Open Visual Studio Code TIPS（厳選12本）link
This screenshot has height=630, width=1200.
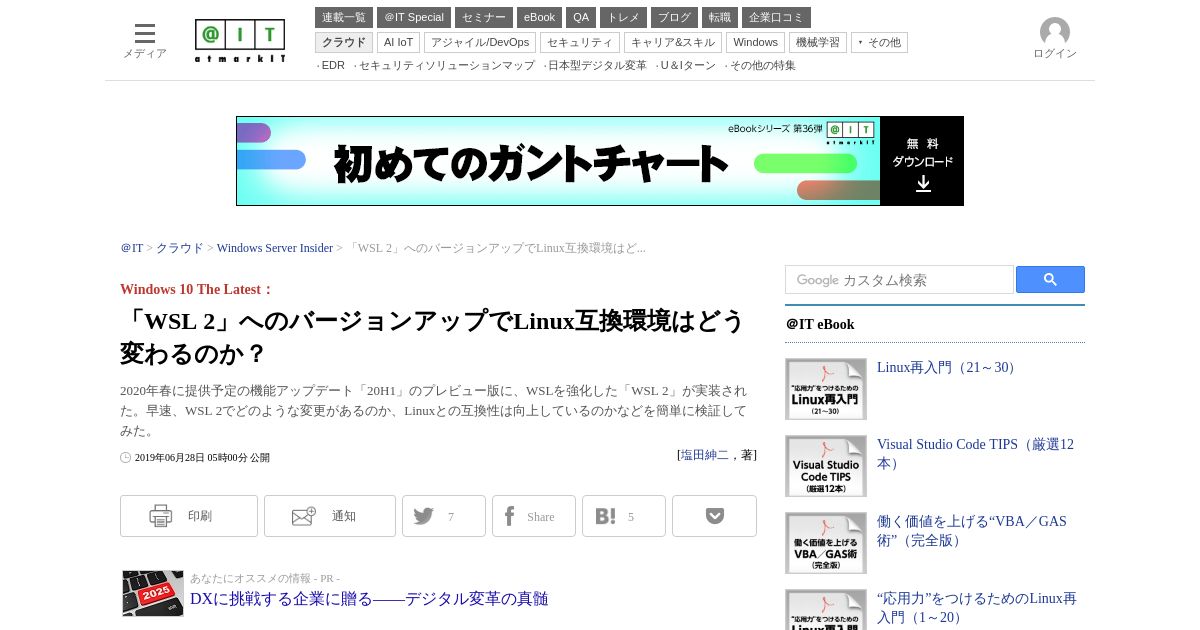click(x=976, y=454)
